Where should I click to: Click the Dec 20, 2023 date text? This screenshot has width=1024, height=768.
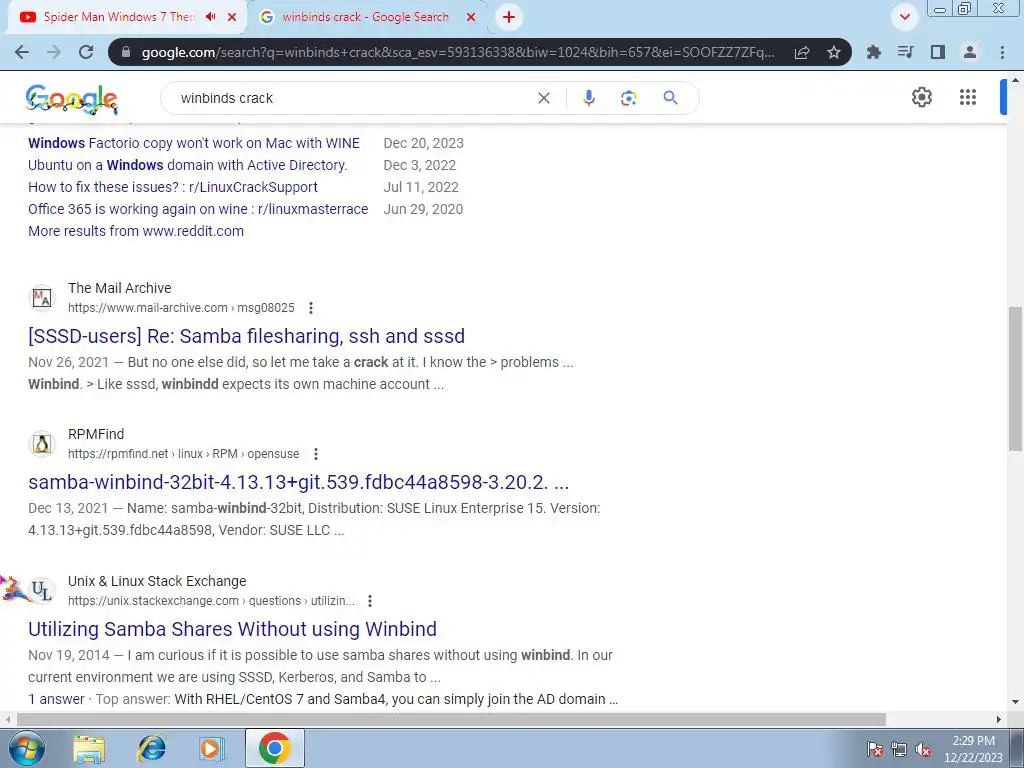click(424, 143)
